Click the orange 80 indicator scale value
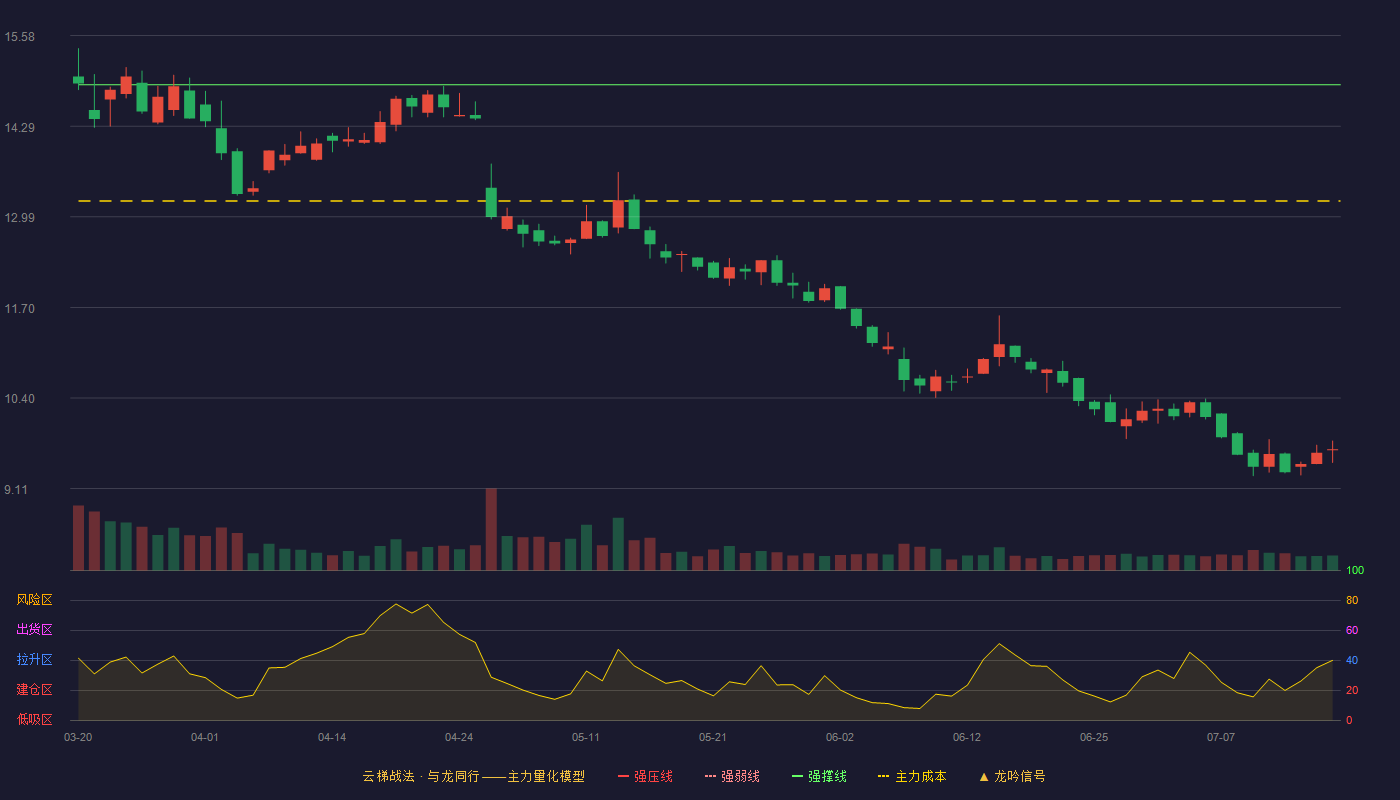 point(1352,600)
